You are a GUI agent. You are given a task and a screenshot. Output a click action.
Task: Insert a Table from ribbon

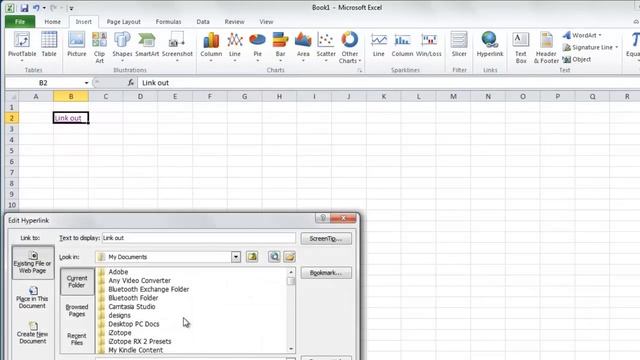tap(49, 45)
